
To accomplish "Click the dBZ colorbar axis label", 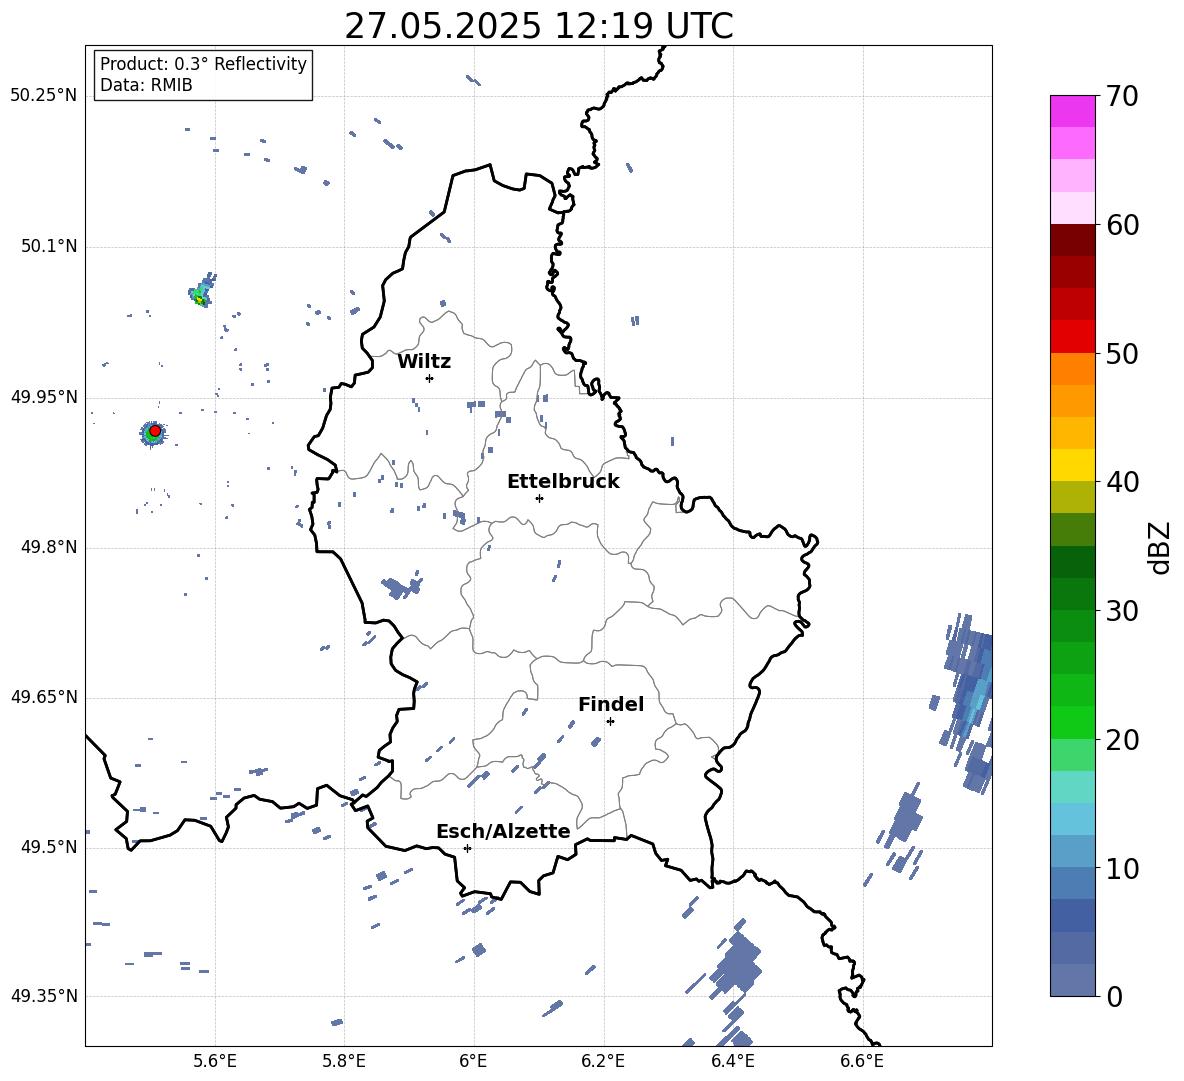I will pos(1161,547).
